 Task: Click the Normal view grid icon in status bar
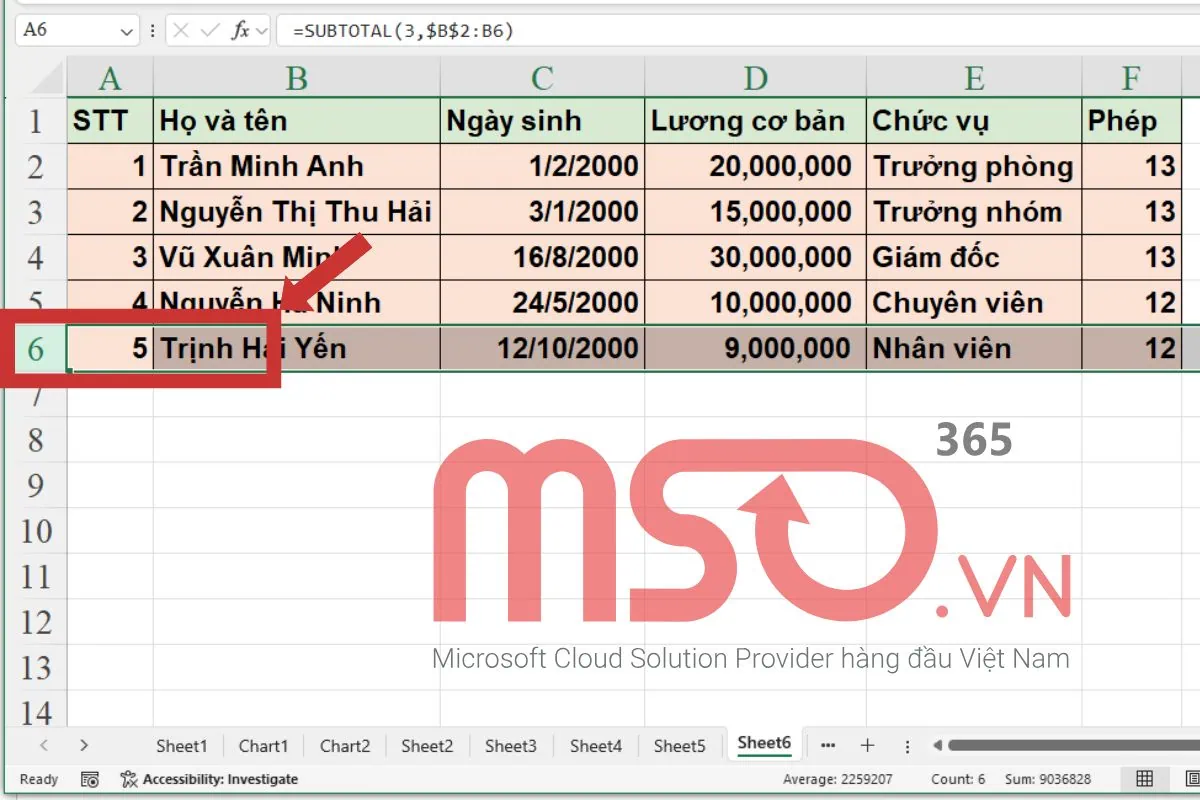(x=1143, y=779)
